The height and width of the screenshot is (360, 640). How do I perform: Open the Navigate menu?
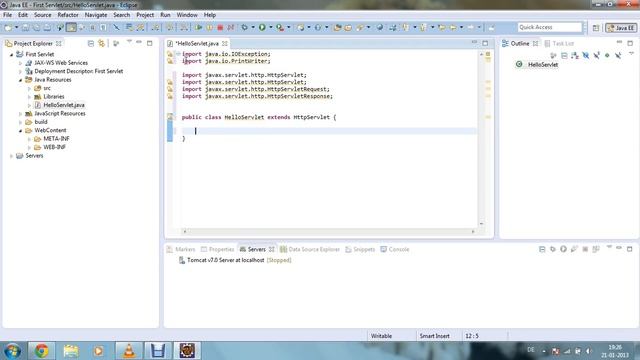tap(96, 15)
